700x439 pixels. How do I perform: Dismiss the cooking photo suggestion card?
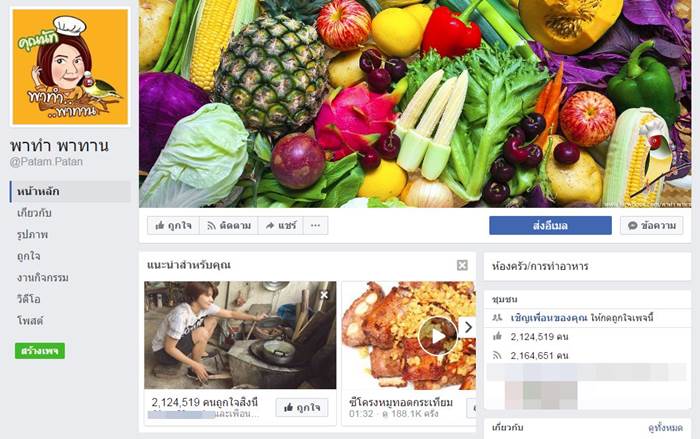pyautogui.click(x=324, y=295)
